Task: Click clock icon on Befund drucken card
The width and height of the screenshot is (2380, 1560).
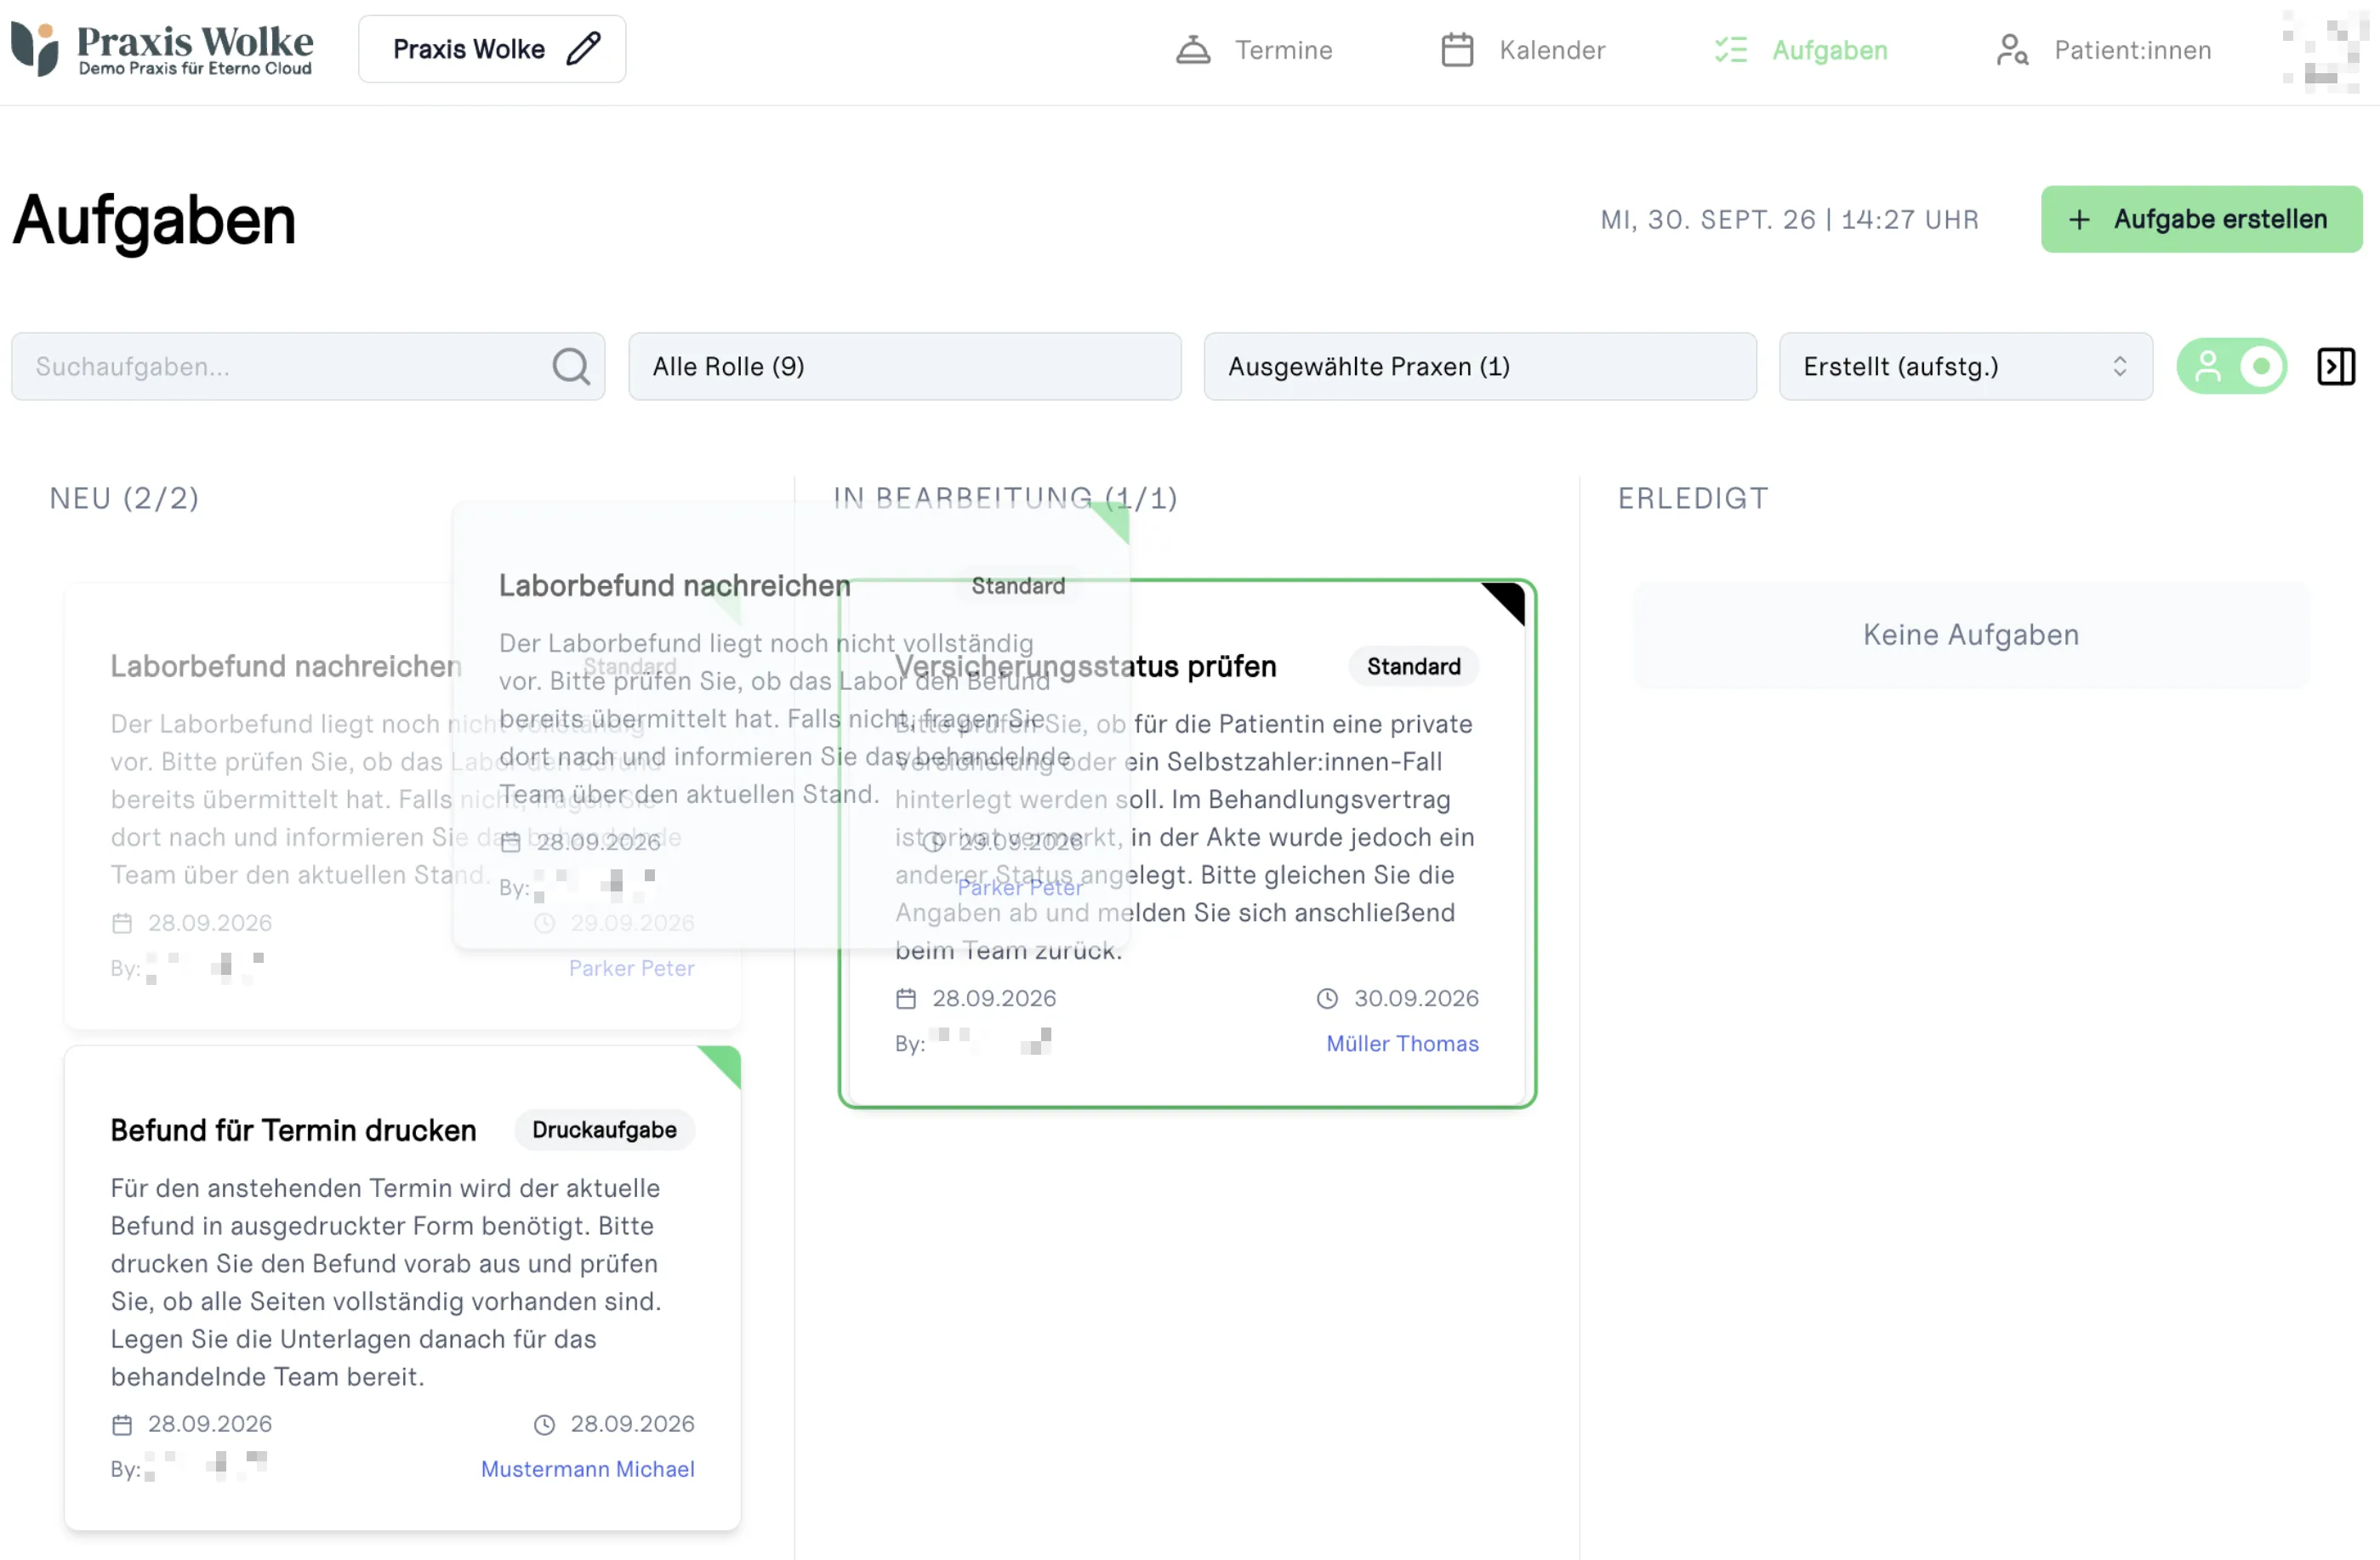Action: 544,1425
